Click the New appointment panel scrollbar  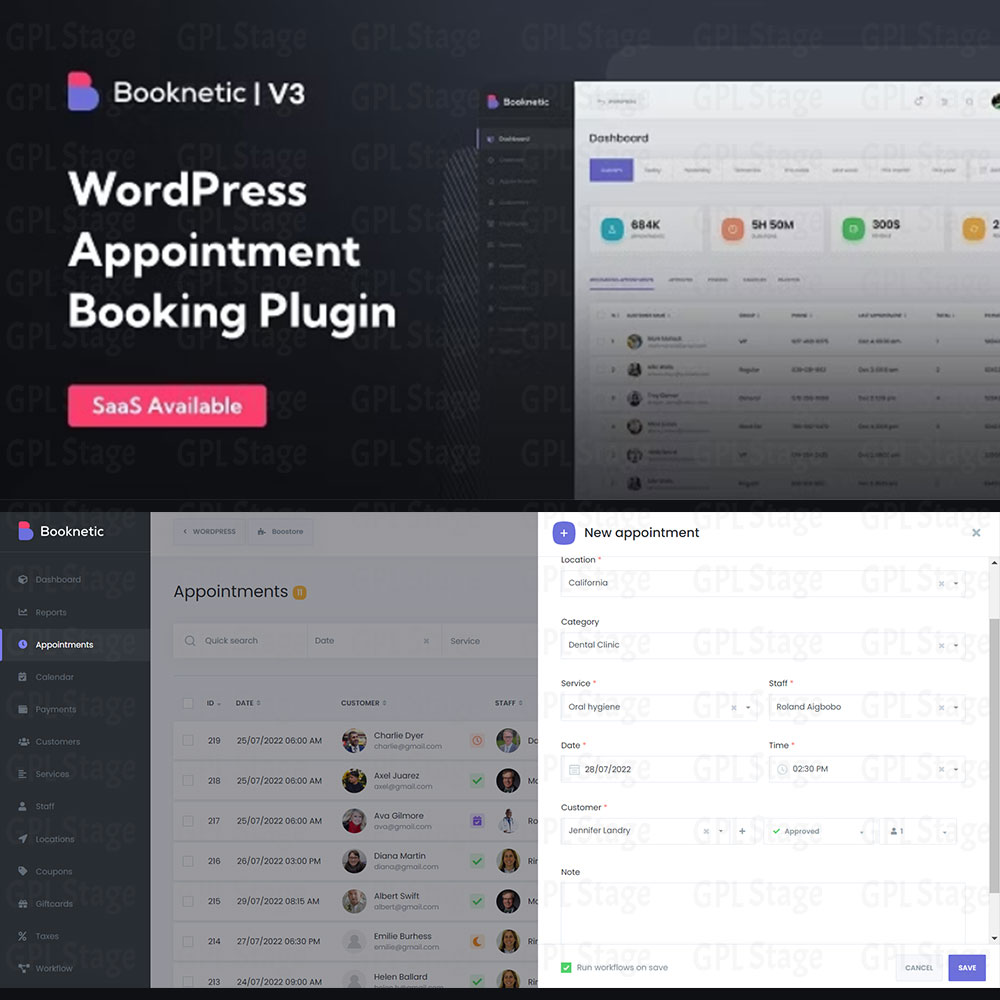coord(994,756)
